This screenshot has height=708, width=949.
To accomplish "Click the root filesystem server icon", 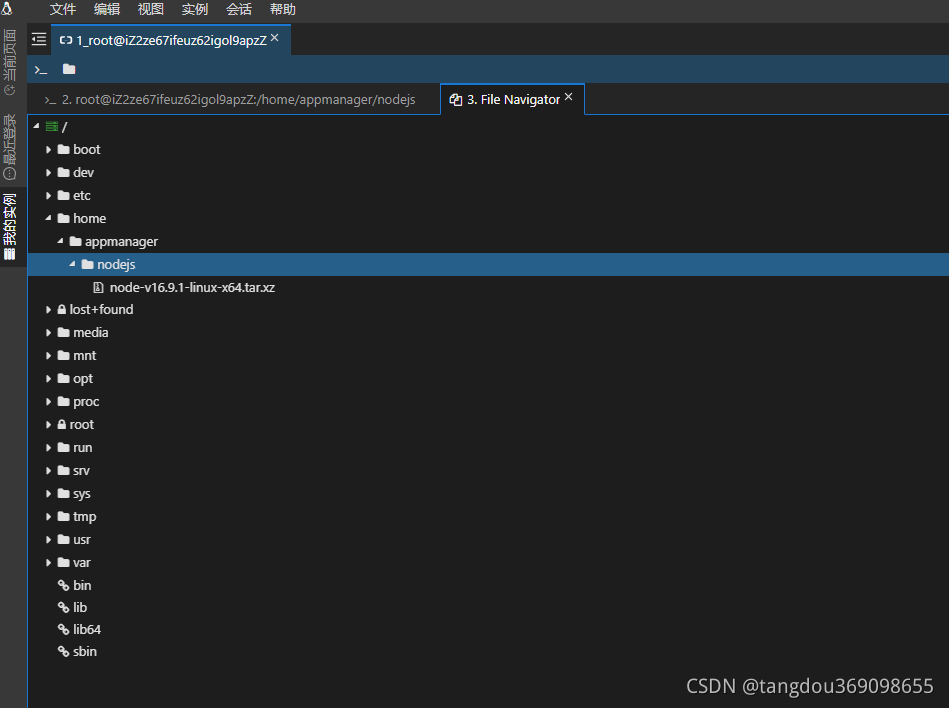I will pyautogui.click(x=52, y=126).
